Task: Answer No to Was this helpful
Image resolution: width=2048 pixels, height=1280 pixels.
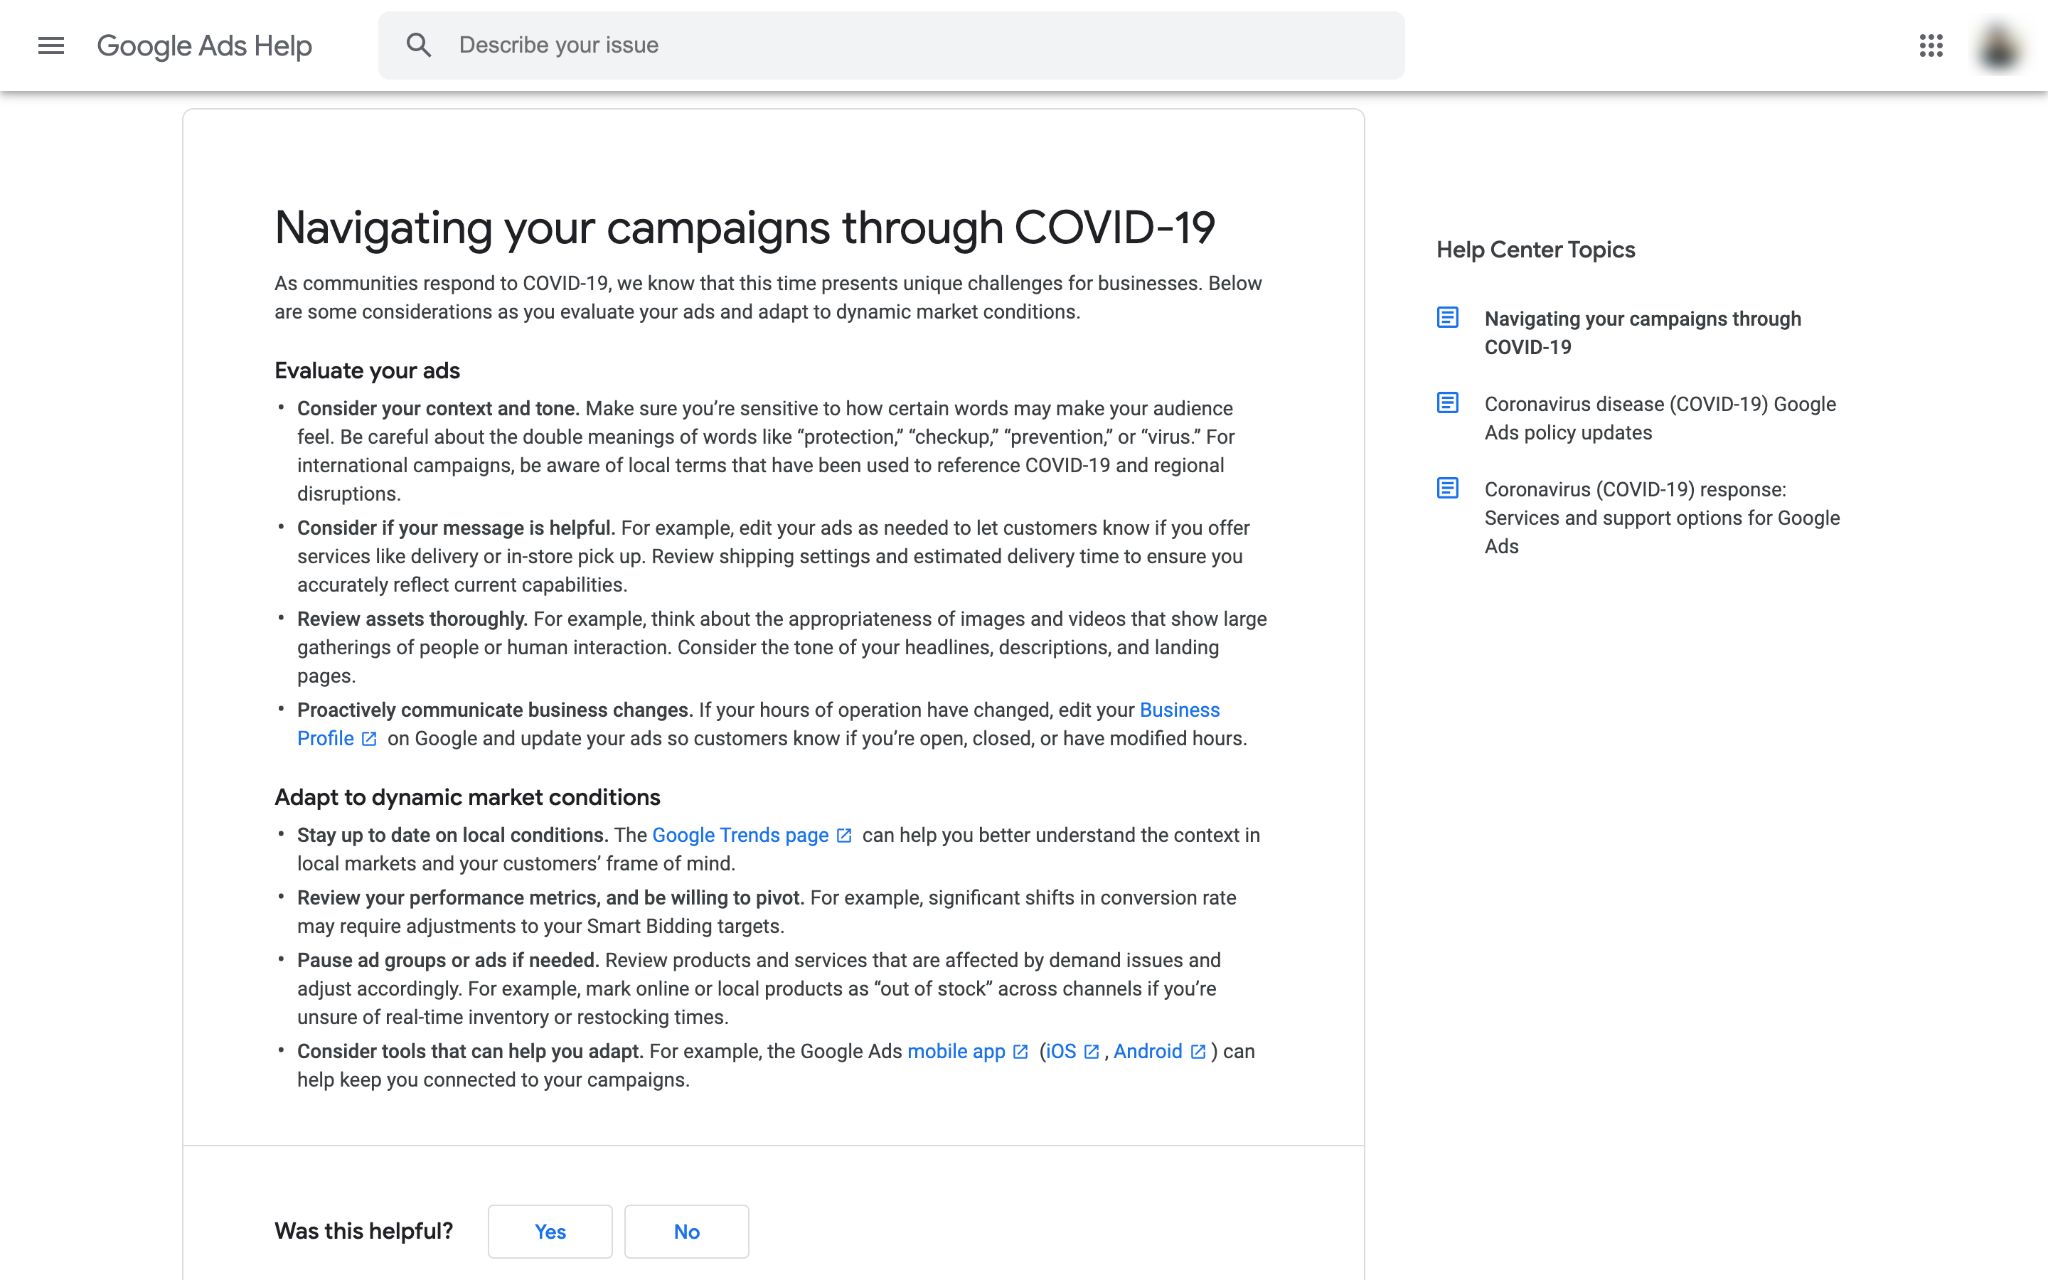Action: 687,1231
